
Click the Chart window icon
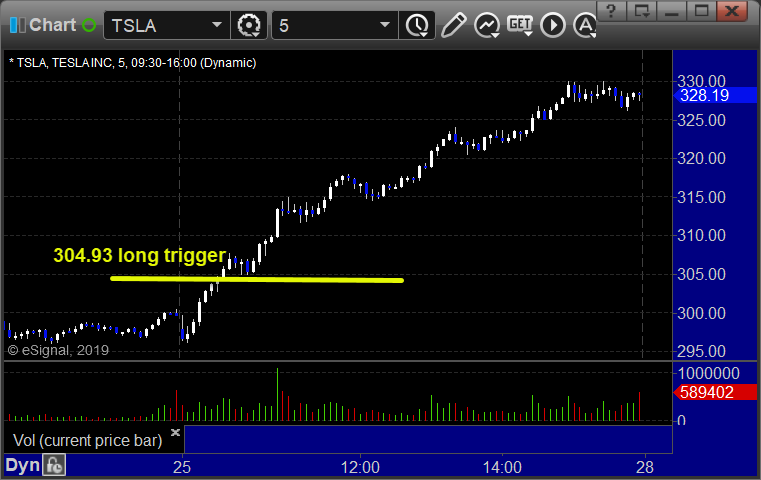coord(17,25)
